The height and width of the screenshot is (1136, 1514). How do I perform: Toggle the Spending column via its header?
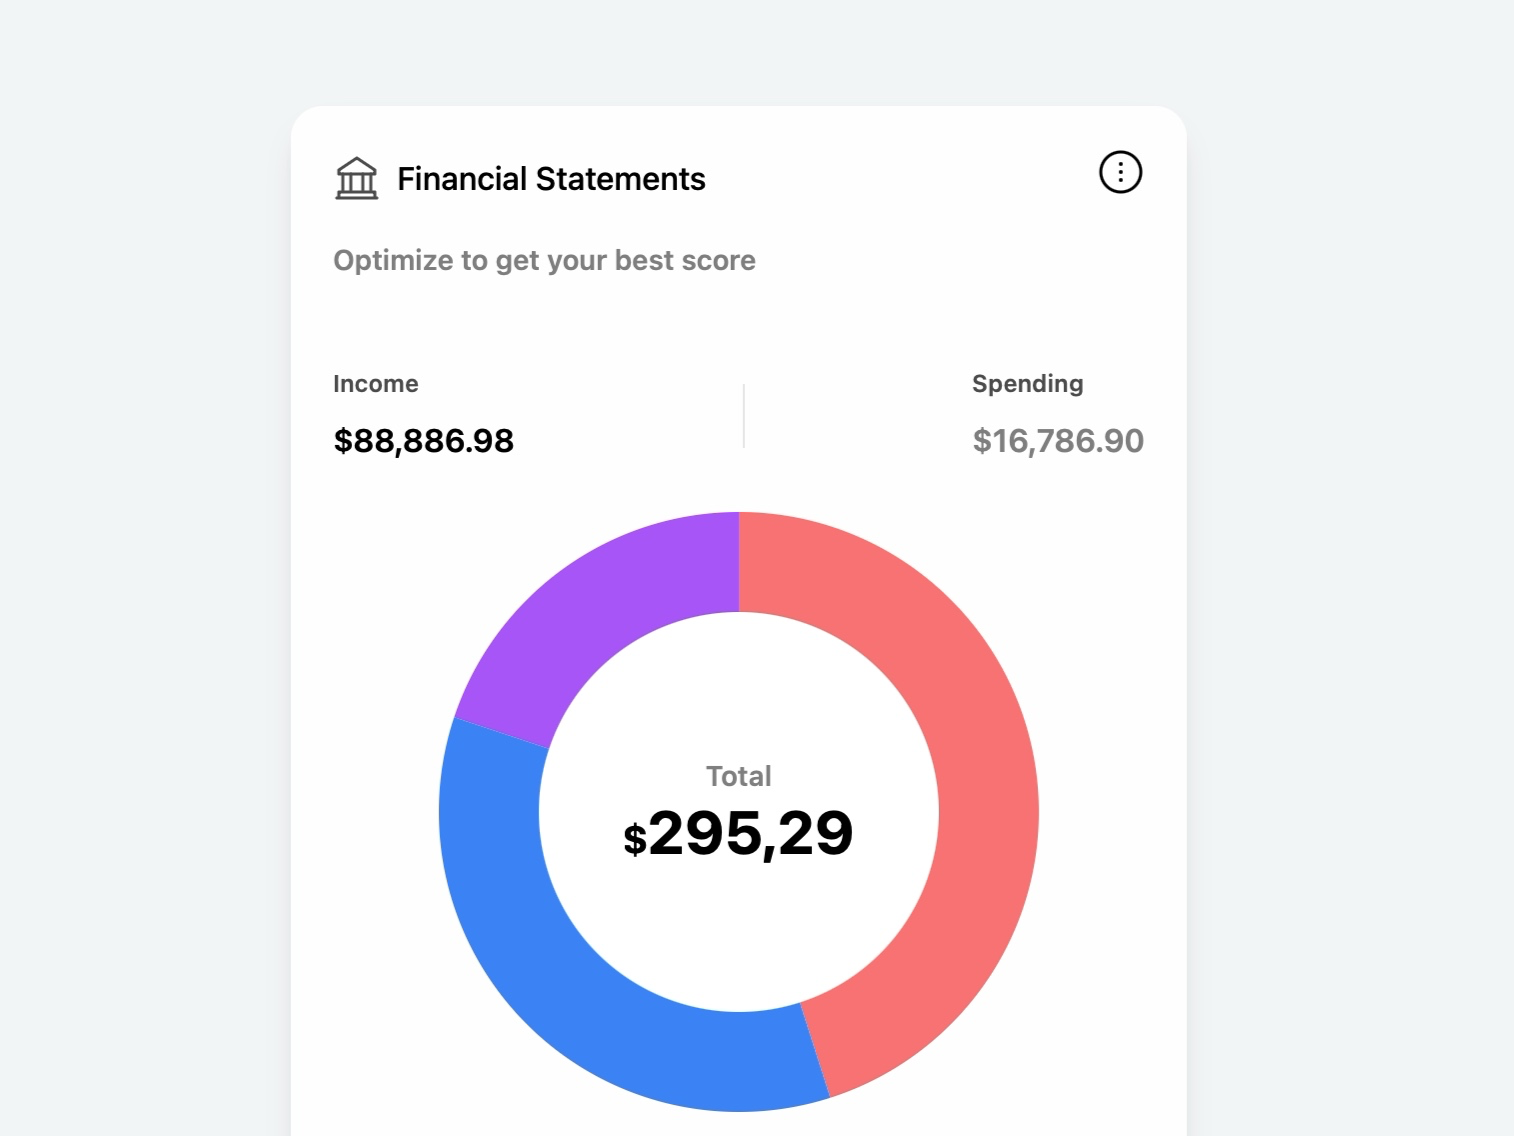click(x=1027, y=383)
